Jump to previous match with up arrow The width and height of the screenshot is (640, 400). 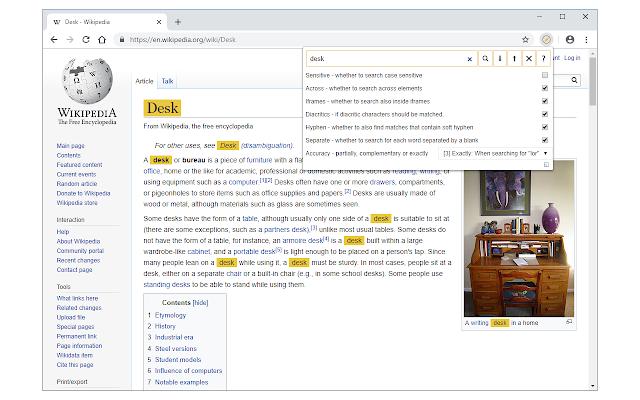[514, 58]
